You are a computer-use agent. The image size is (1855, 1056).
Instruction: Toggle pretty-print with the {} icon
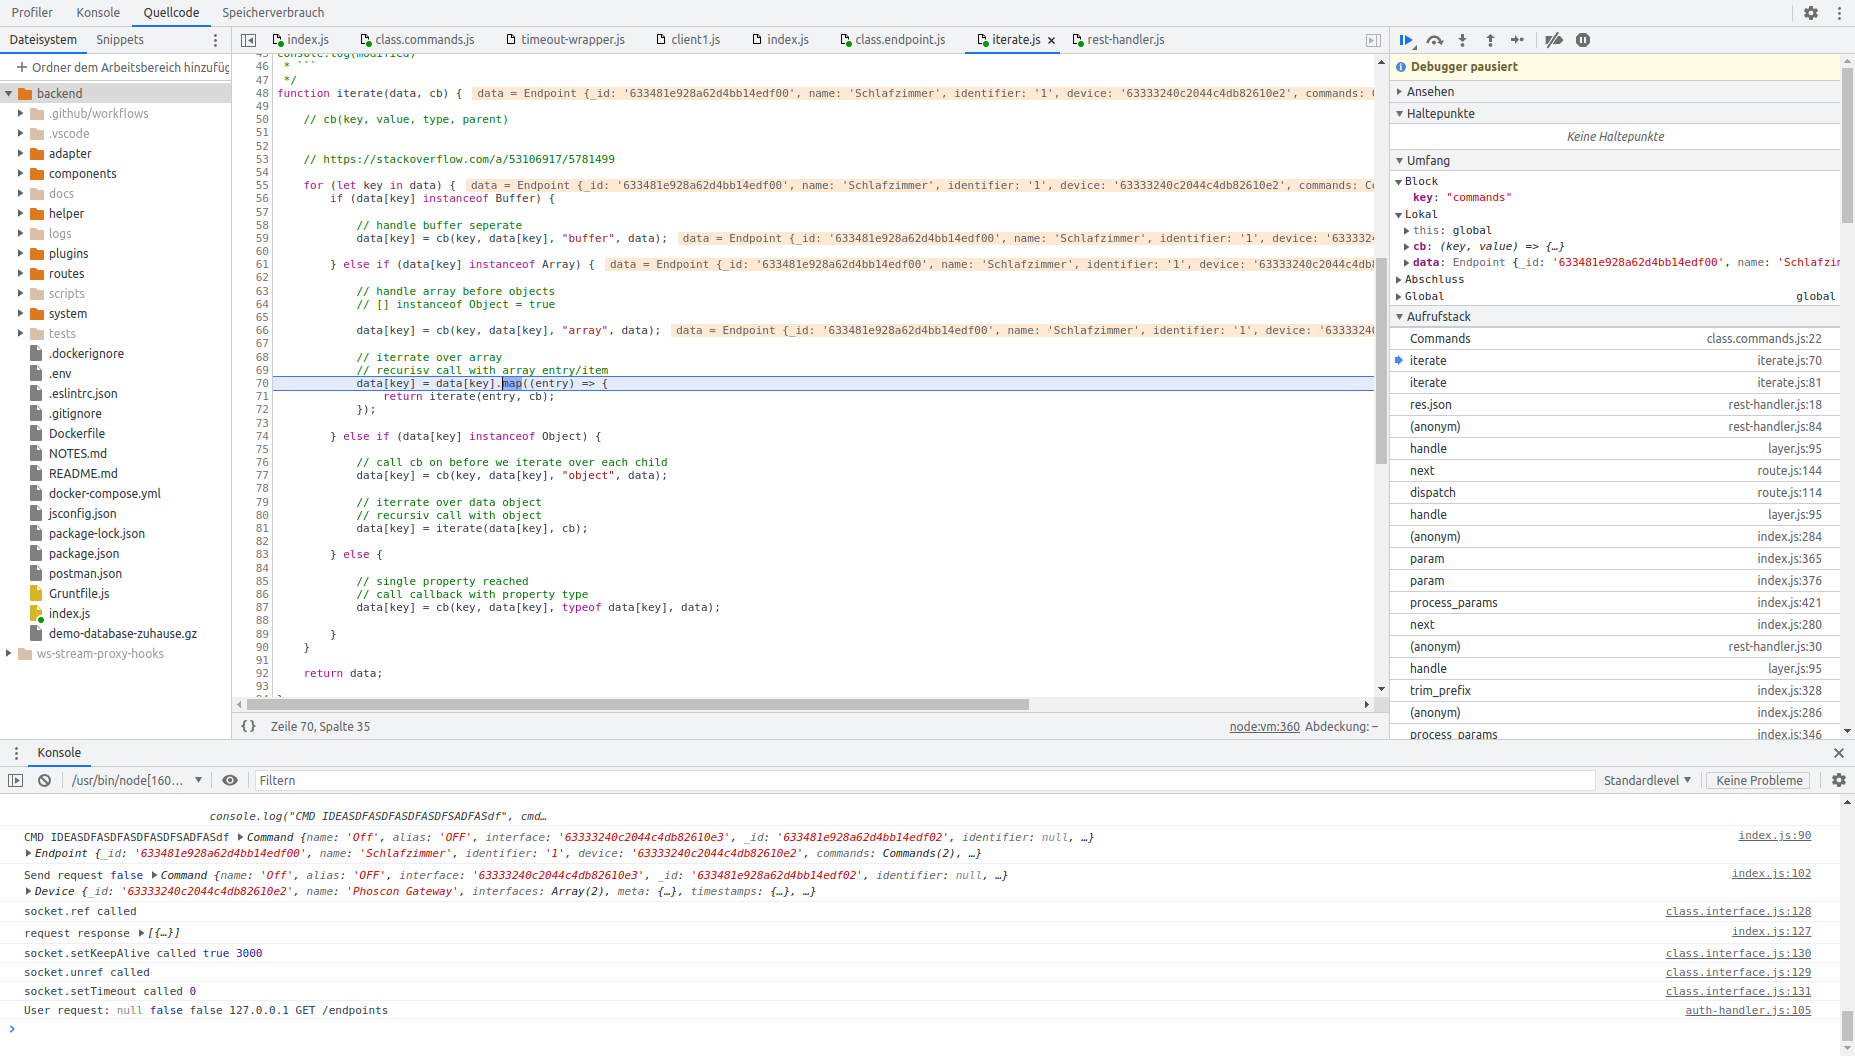(x=249, y=726)
